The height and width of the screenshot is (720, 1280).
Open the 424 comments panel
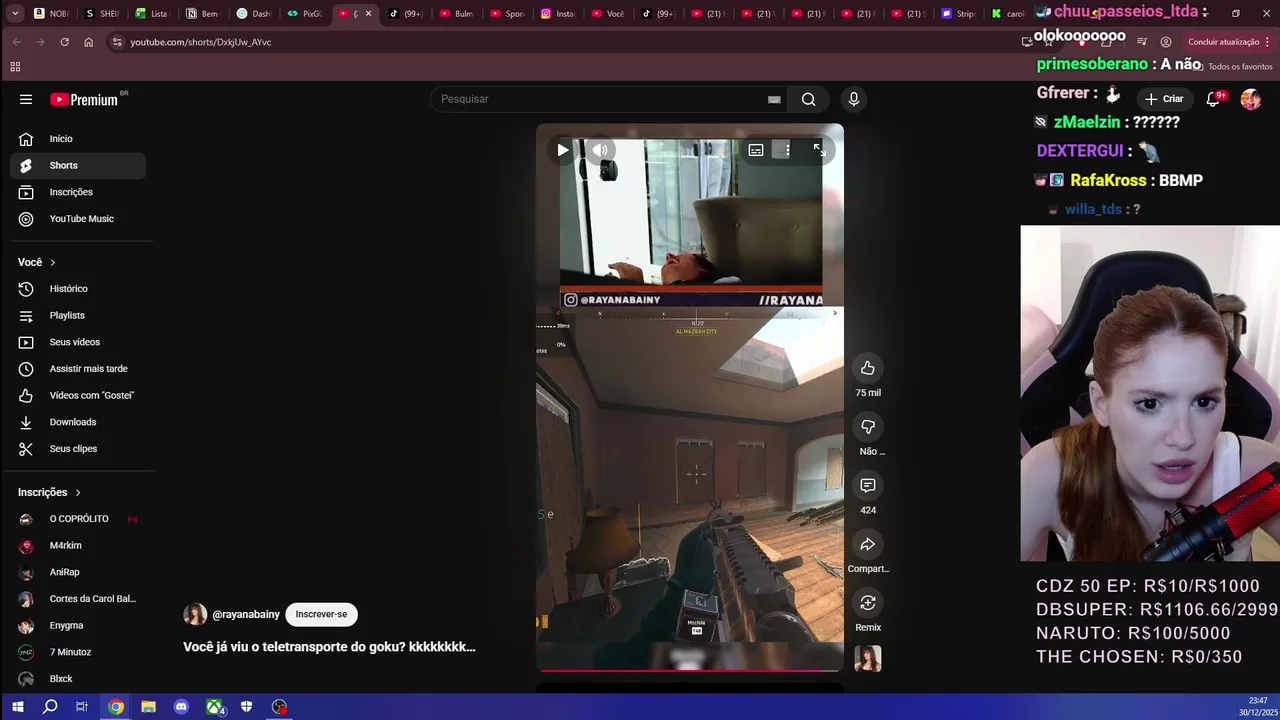pyautogui.click(x=868, y=486)
